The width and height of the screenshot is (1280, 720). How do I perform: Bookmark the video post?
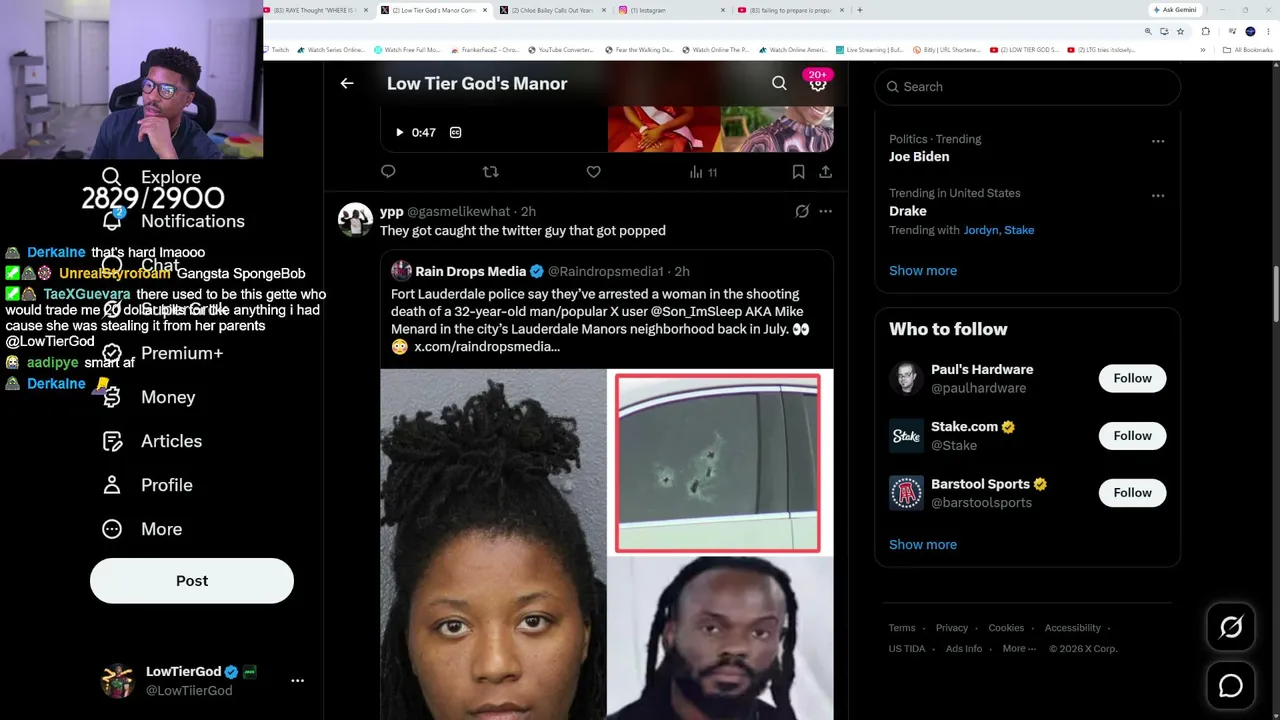(798, 172)
